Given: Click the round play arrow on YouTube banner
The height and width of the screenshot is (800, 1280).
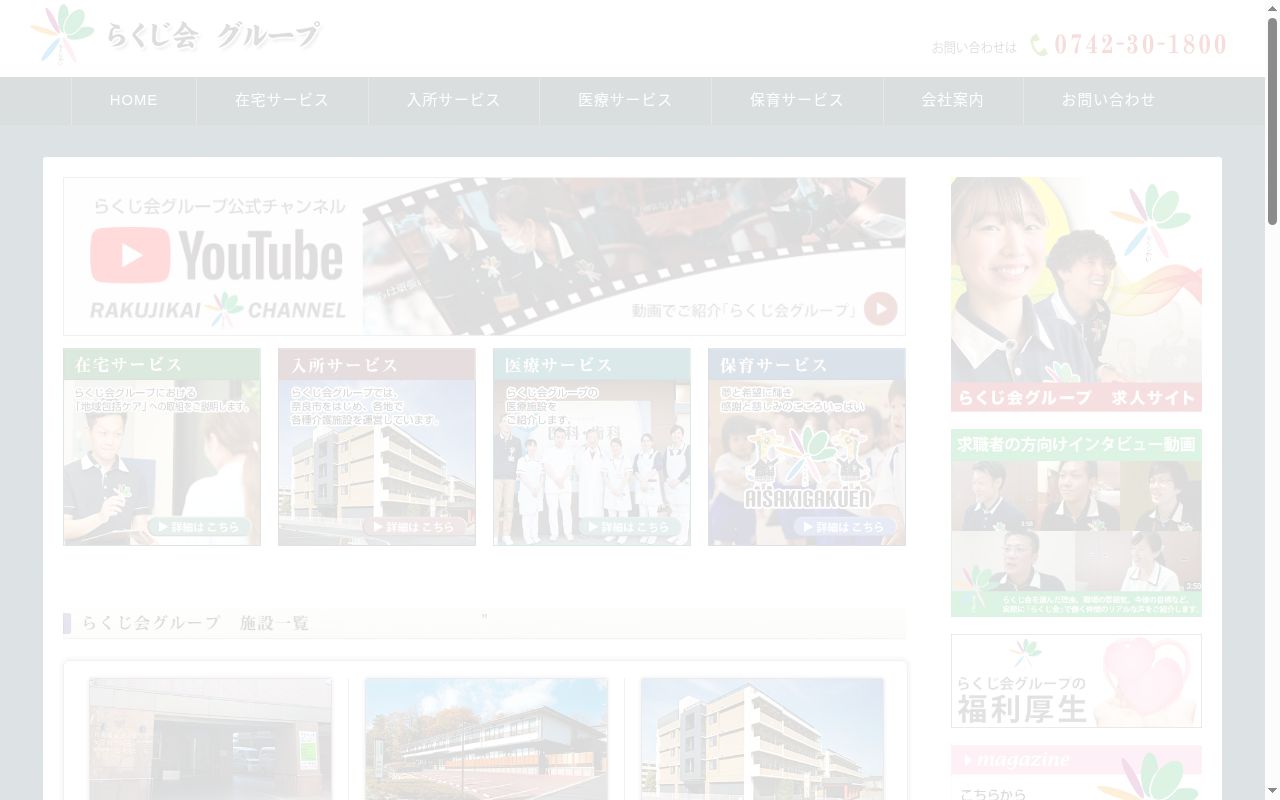Looking at the screenshot, I should 880,309.
